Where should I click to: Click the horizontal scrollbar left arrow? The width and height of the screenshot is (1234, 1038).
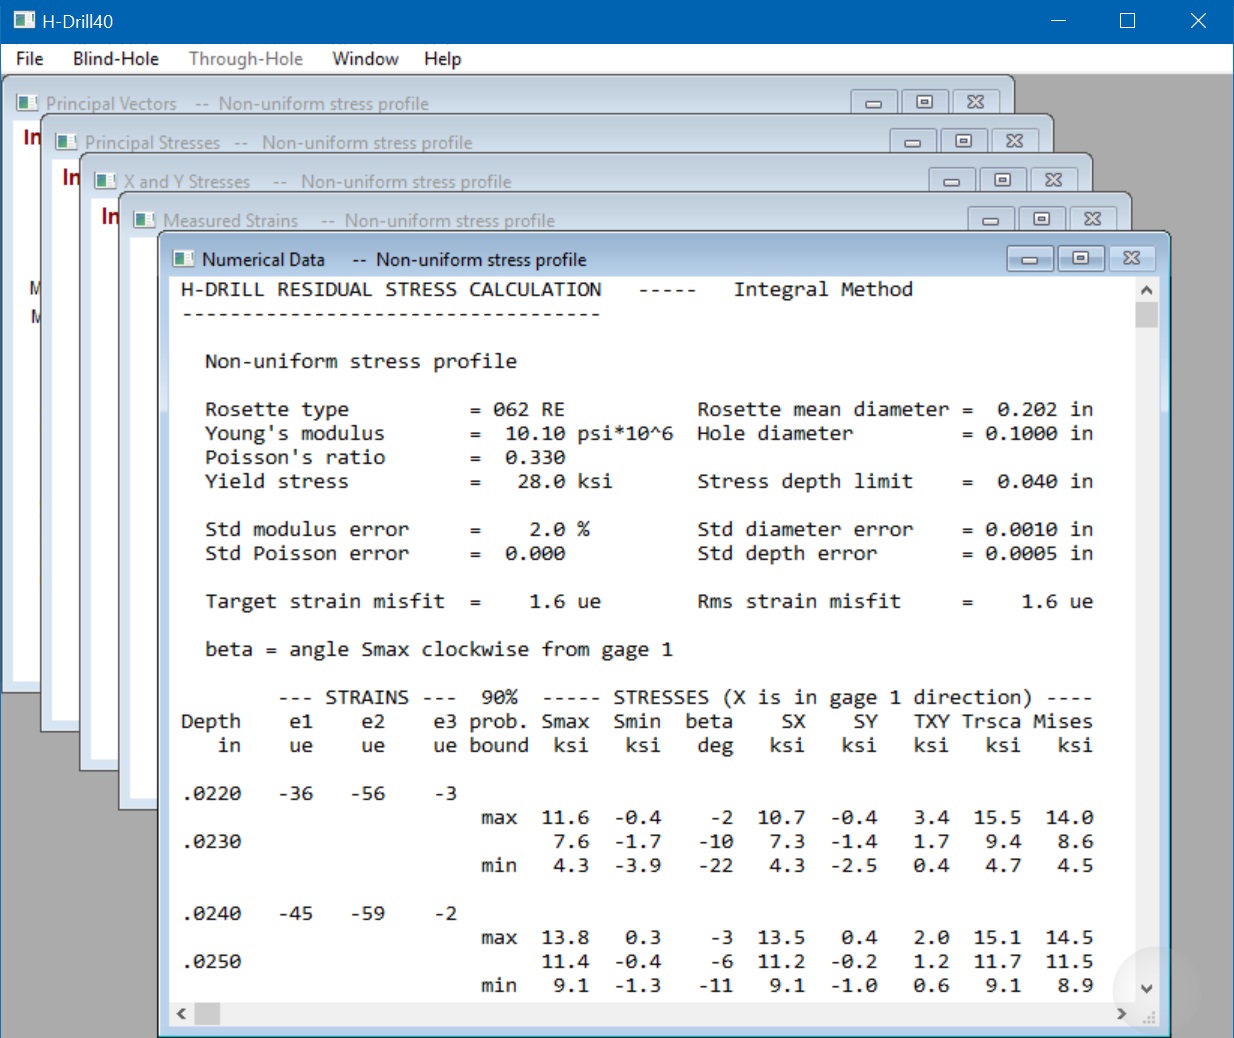181,1014
